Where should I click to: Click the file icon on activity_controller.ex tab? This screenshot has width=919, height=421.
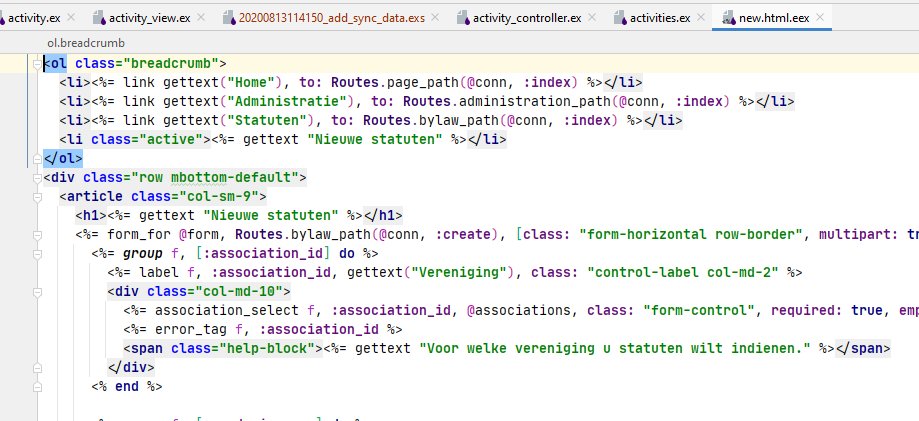(464, 18)
